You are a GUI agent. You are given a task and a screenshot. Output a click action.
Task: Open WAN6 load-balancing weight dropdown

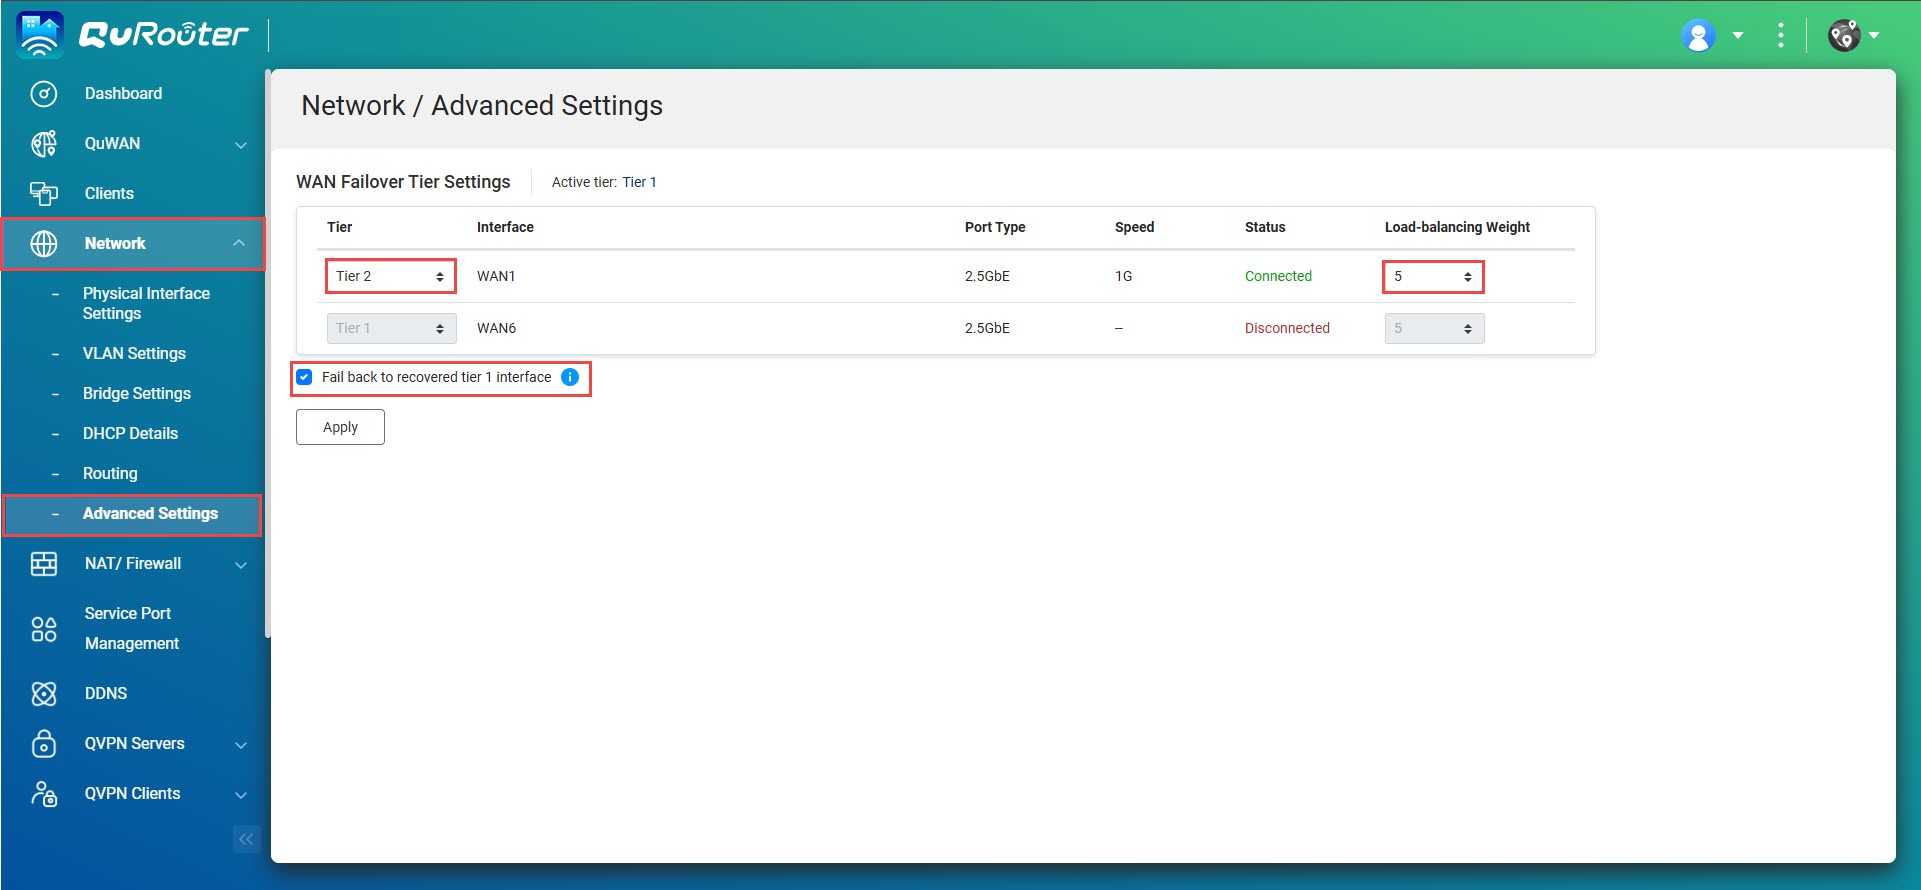[x=1434, y=328]
